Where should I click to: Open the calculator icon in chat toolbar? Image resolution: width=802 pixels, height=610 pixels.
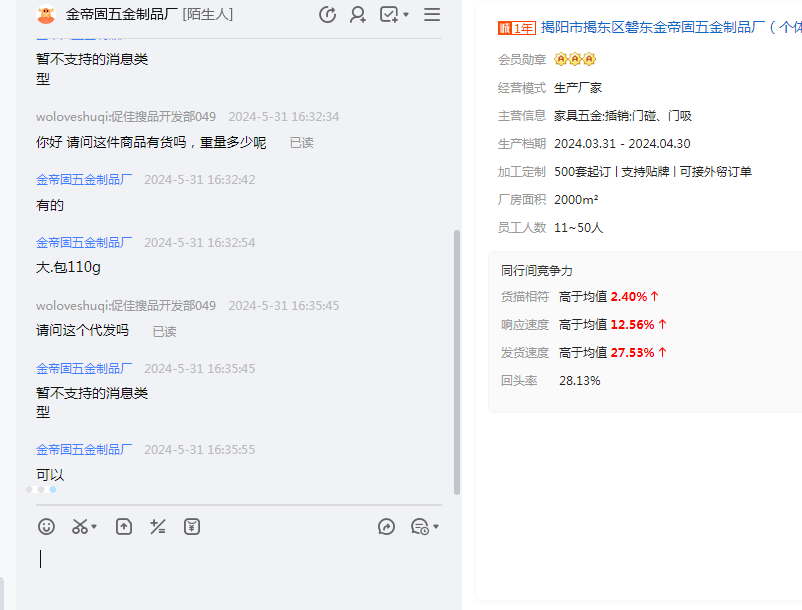[x=158, y=526]
